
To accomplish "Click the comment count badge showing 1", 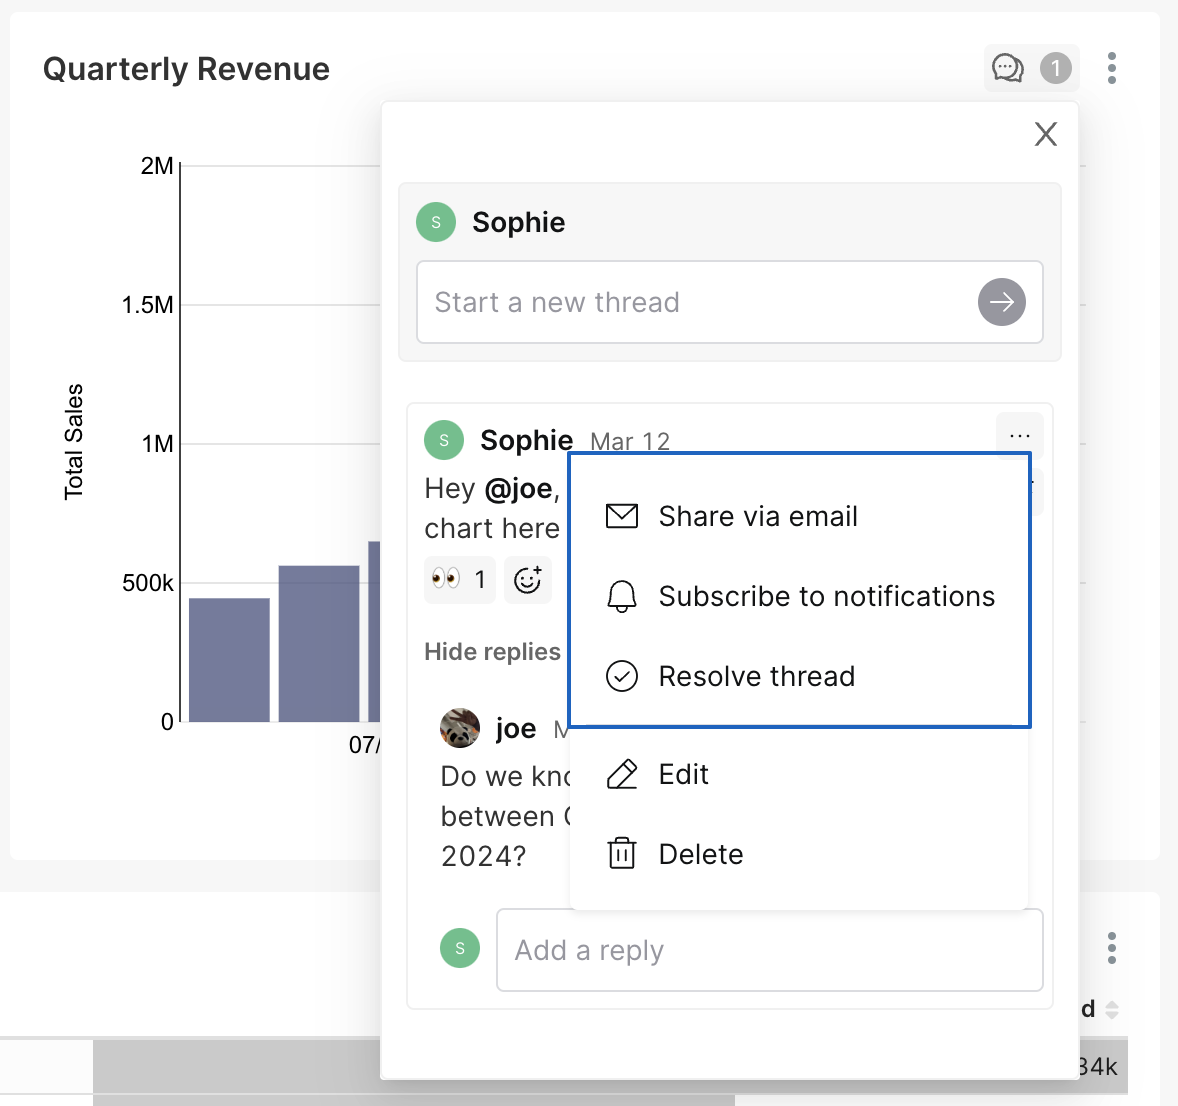I will click(x=1056, y=68).
